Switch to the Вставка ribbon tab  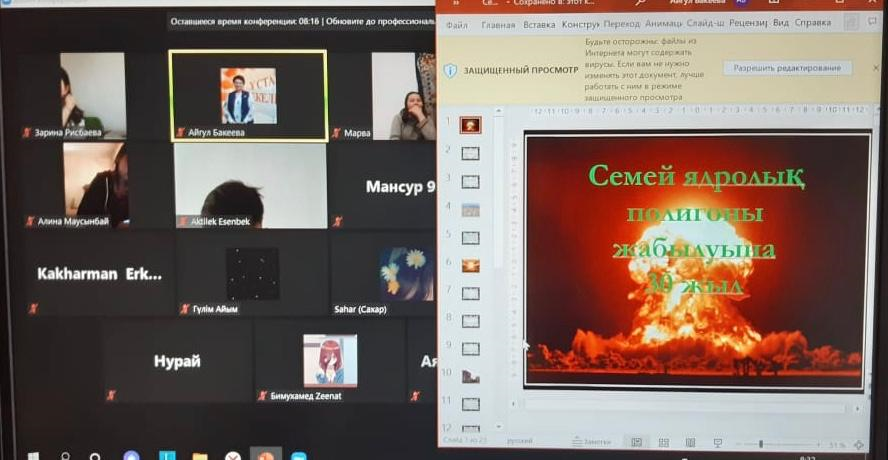[x=539, y=23]
